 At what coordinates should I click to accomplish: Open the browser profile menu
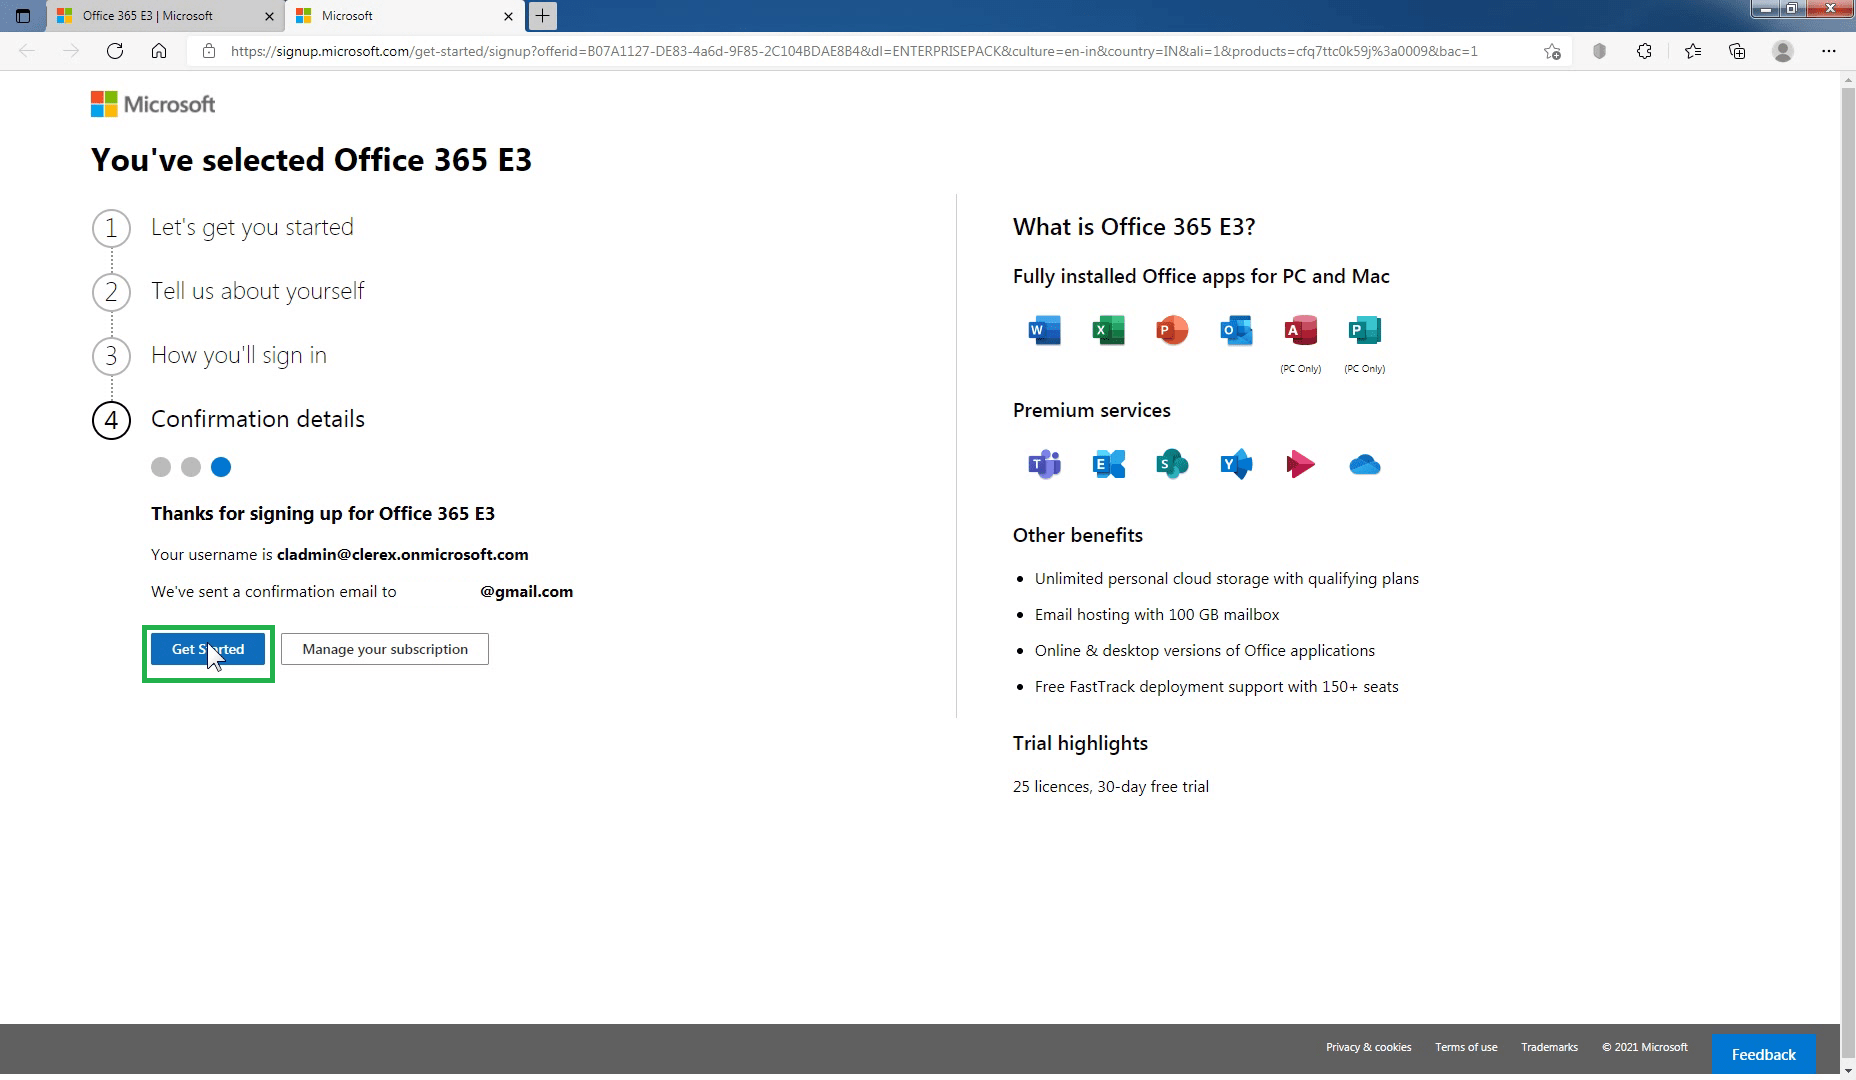(x=1782, y=51)
